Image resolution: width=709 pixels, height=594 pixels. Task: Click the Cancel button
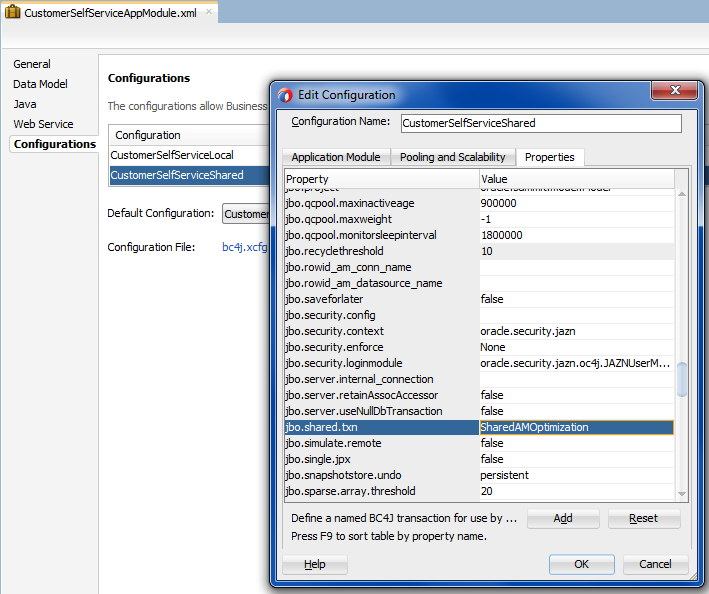click(655, 564)
